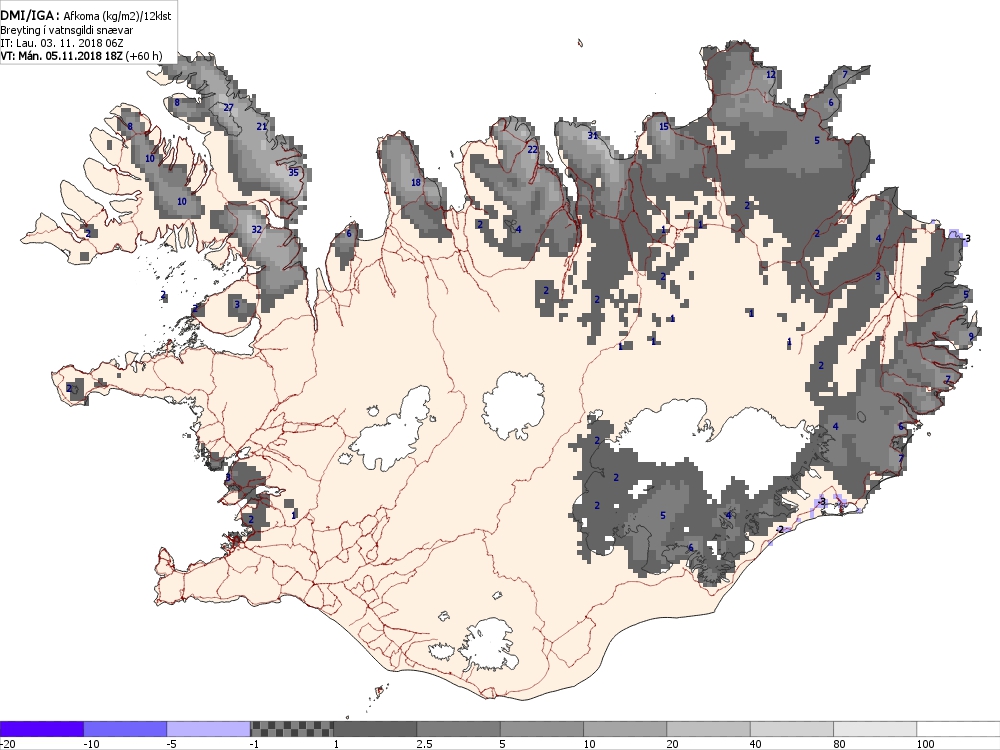This screenshot has width=1000, height=750.
Task: Click the value 15 on the map
Action: pos(664,126)
